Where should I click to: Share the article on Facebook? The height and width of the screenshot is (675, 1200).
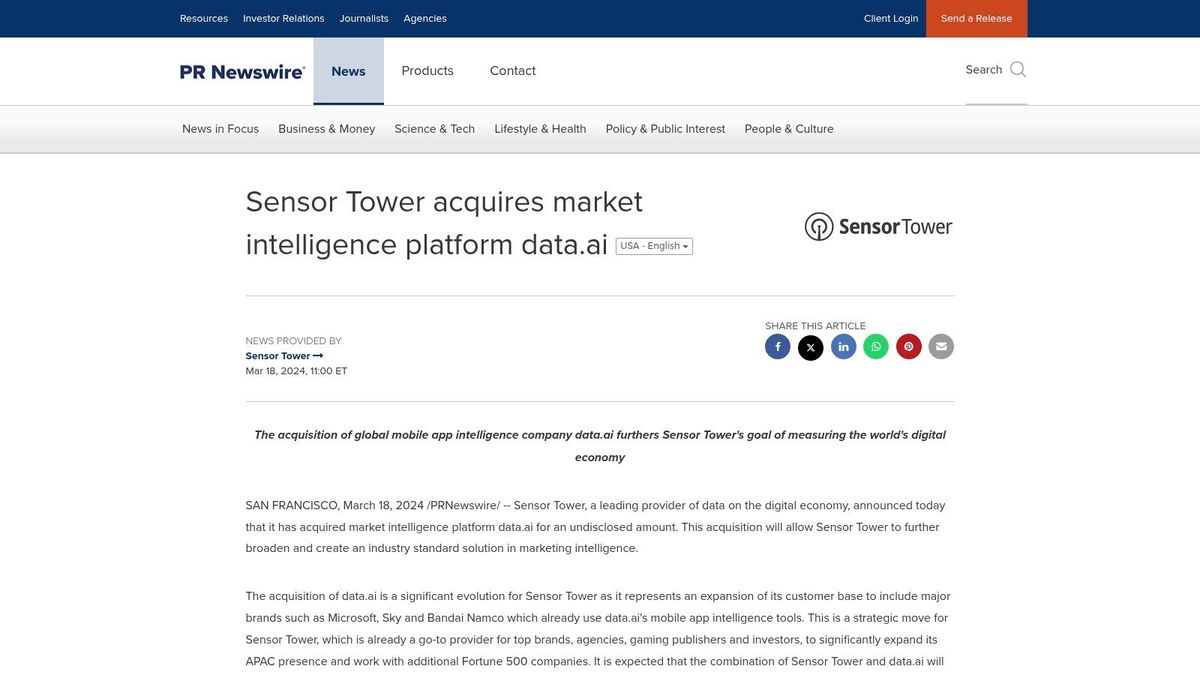coord(777,346)
